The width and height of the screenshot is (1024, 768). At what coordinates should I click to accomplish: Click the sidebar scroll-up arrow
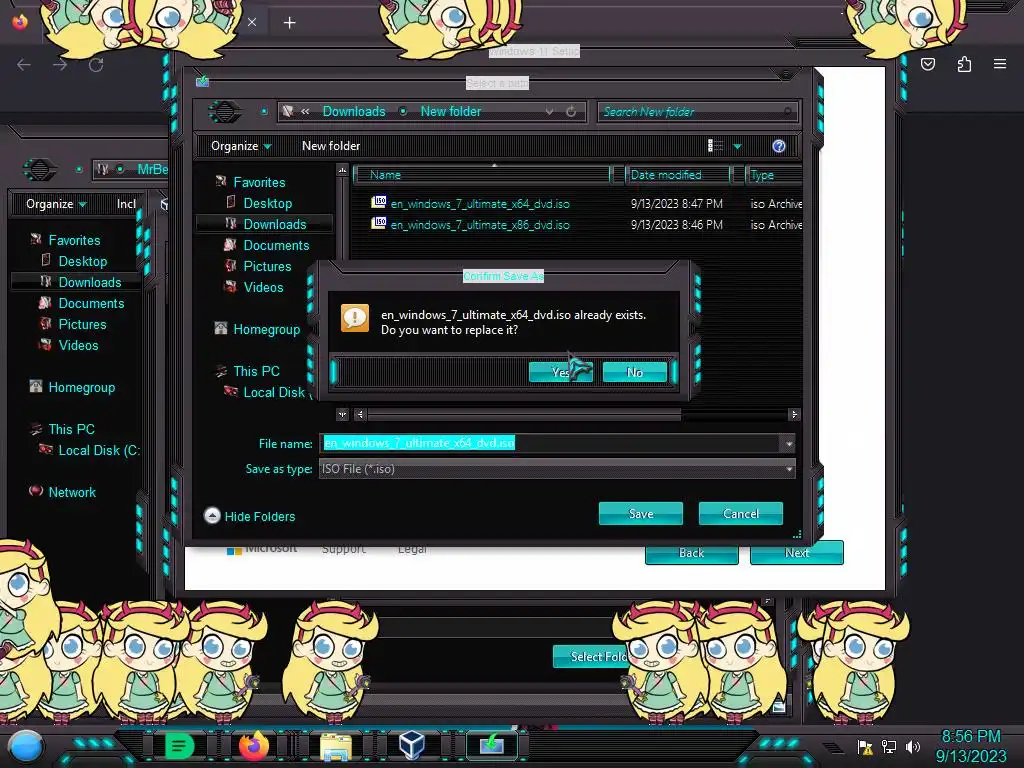click(x=342, y=170)
